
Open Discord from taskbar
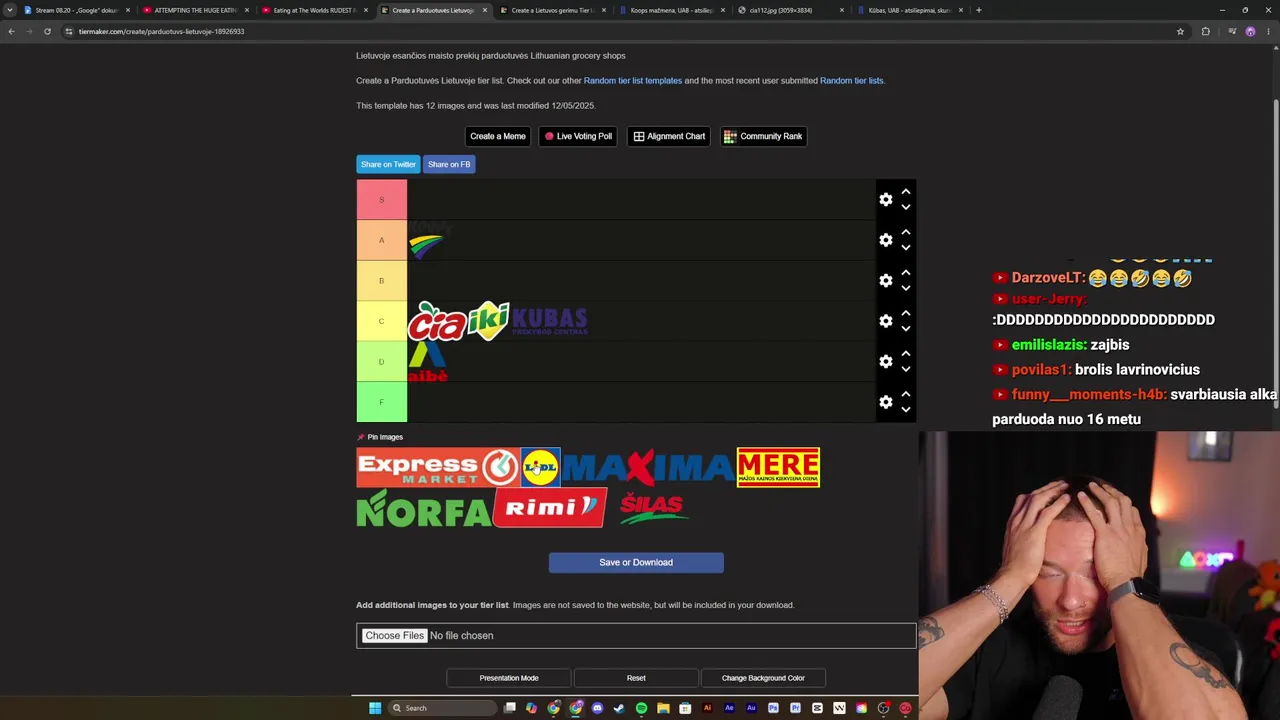(597, 708)
